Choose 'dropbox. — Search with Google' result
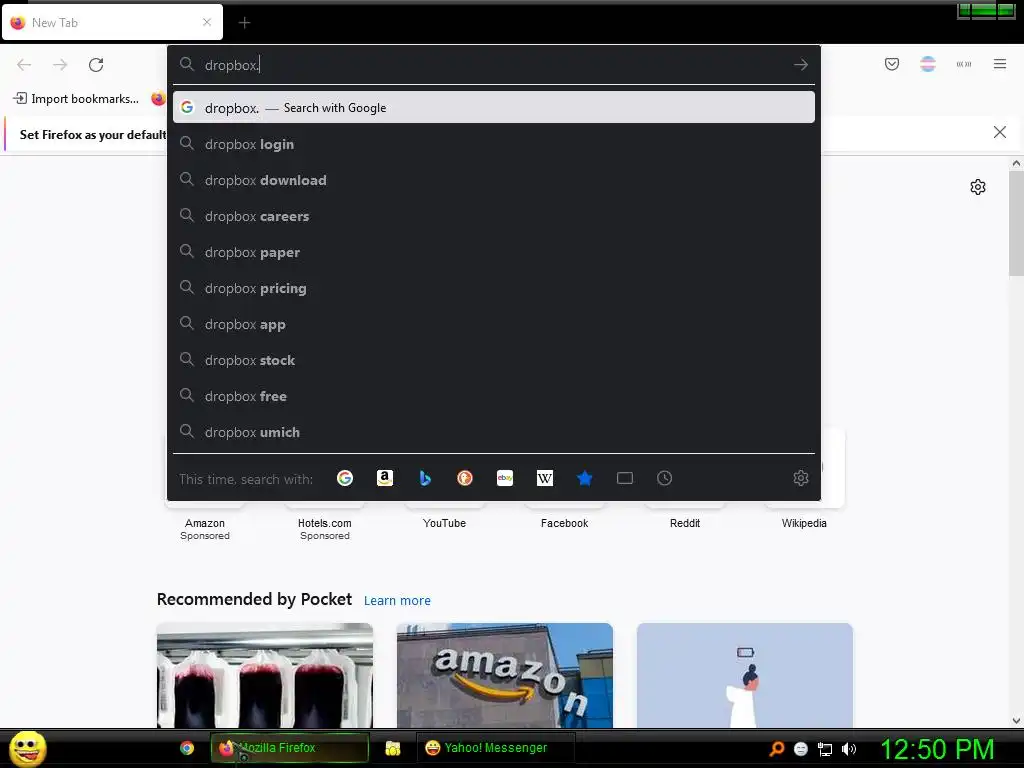1024x768 pixels. coord(494,108)
